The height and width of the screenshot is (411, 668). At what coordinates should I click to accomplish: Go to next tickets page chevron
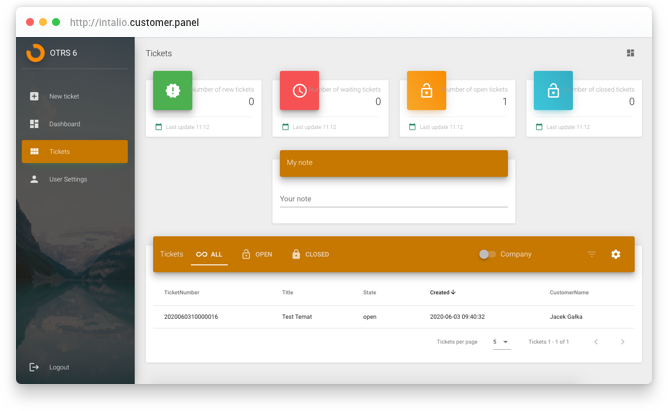622,342
